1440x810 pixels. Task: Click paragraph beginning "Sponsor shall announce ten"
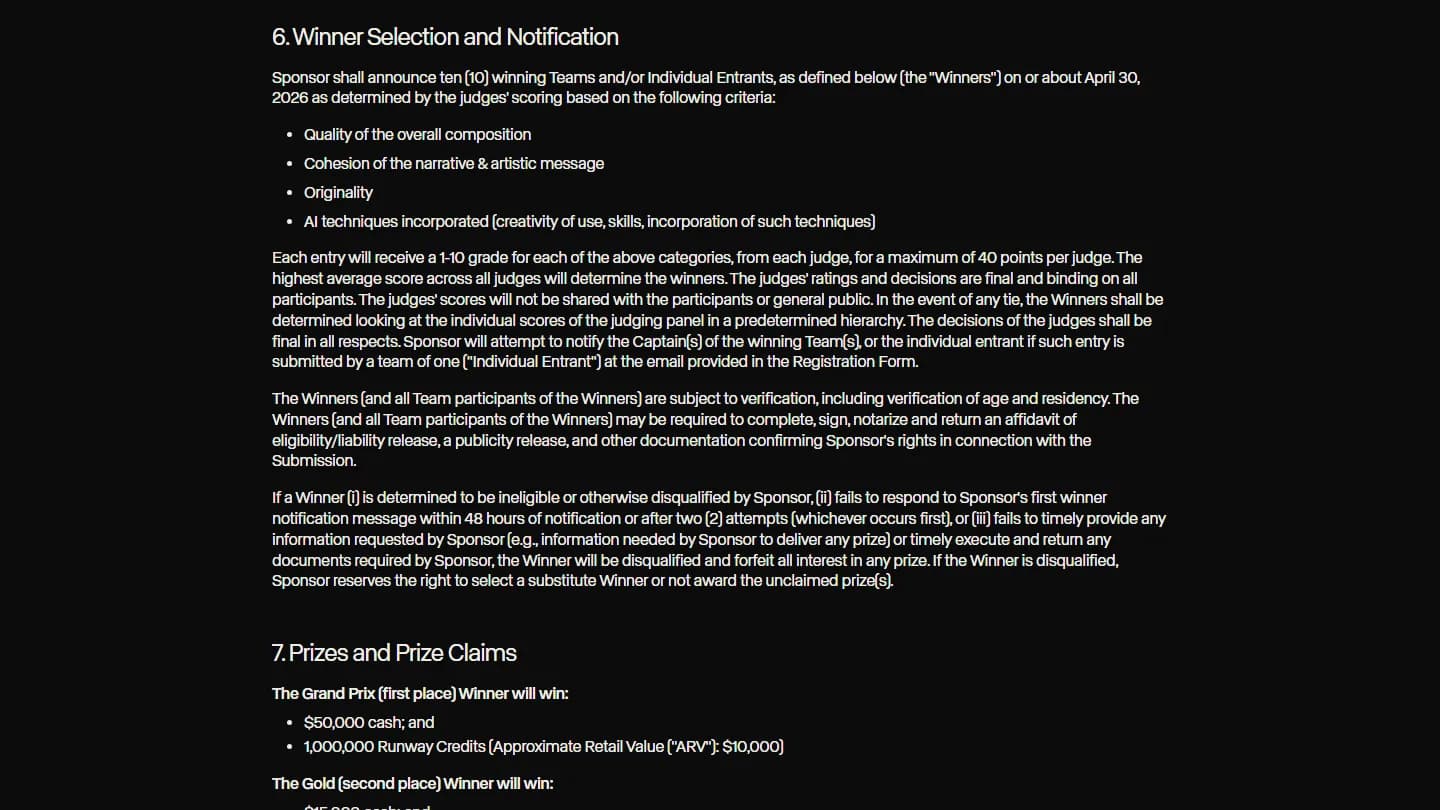[x=706, y=88]
